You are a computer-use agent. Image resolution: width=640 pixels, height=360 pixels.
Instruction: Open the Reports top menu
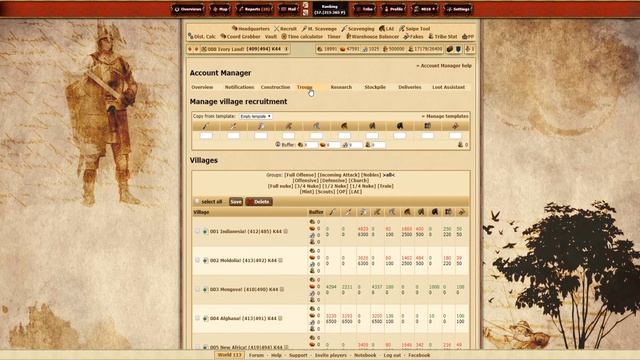[x=255, y=9]
